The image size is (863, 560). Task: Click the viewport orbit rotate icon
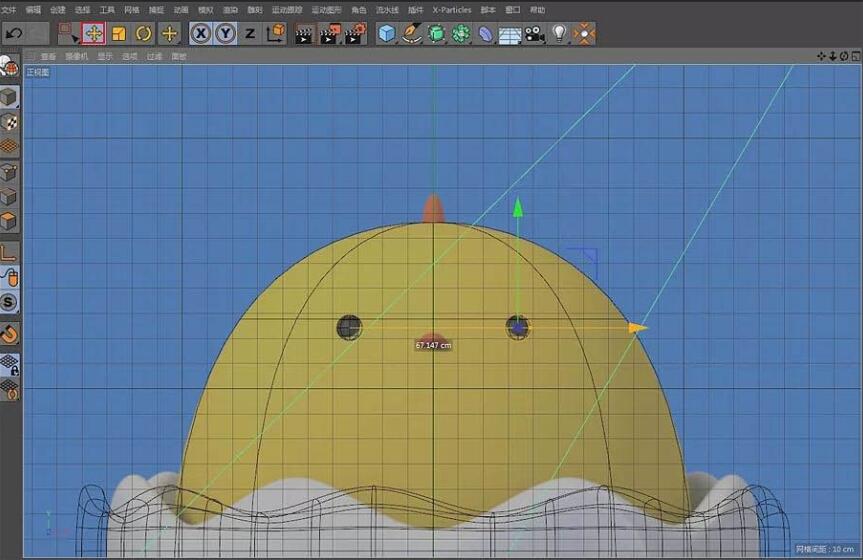[x=844, y=56]
